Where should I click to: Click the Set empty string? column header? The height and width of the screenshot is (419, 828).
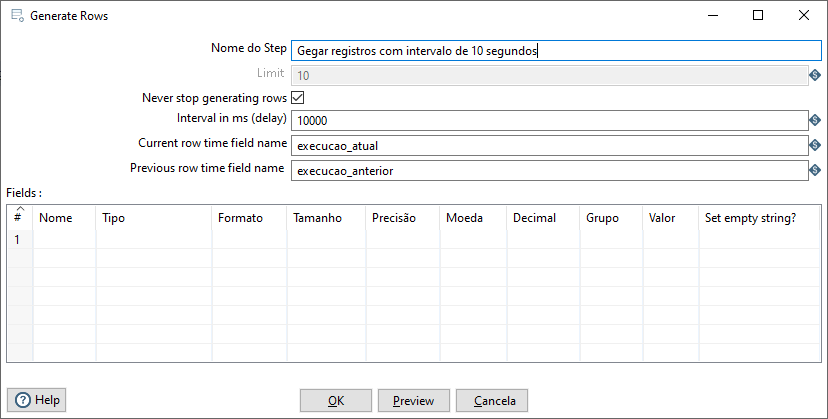coord(759,217)
